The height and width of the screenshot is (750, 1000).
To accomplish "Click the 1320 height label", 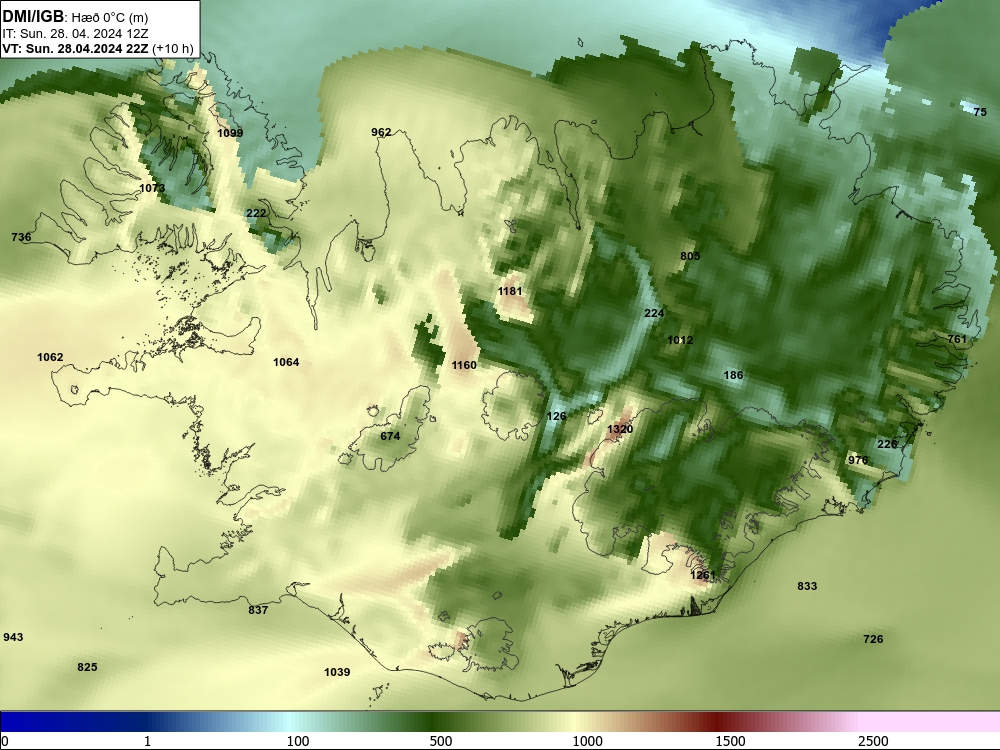I will point(620,429).
